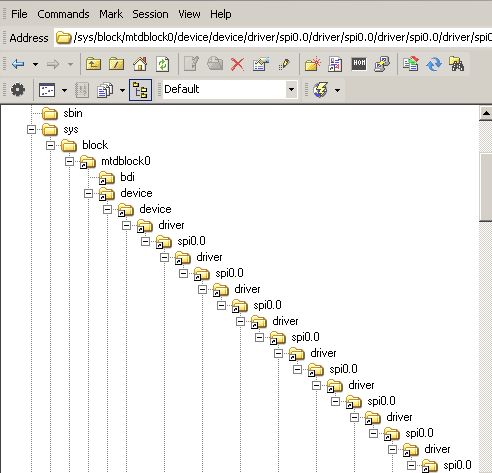Screen dimensions: 492x473
Task: Toggle the directory tree panel button
Action: pos(140,90)
